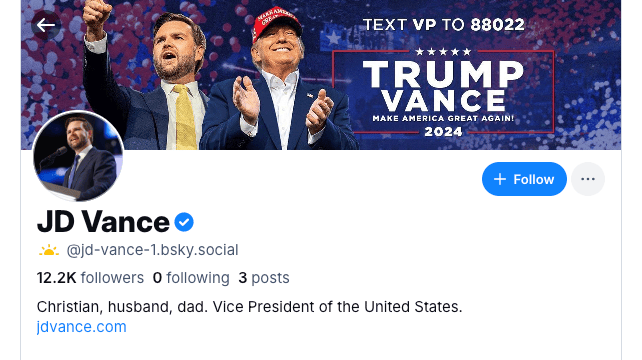This screenshot has width=642, height=360.
Task: Click the blue verified checkmark badge
Action: (184, 222)
